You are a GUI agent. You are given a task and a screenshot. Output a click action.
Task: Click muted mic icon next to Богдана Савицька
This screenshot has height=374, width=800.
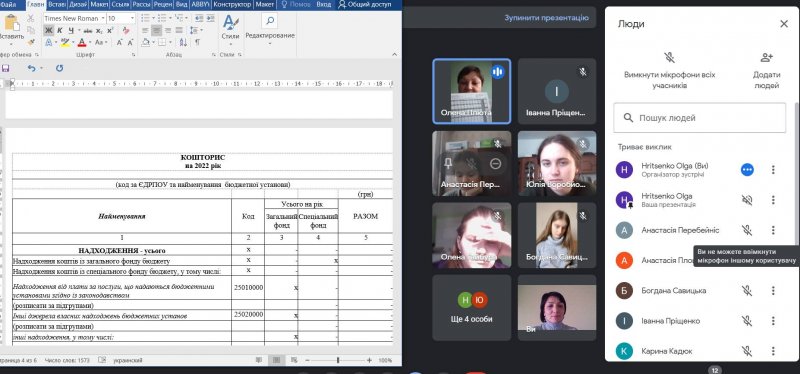pos(747,291)
